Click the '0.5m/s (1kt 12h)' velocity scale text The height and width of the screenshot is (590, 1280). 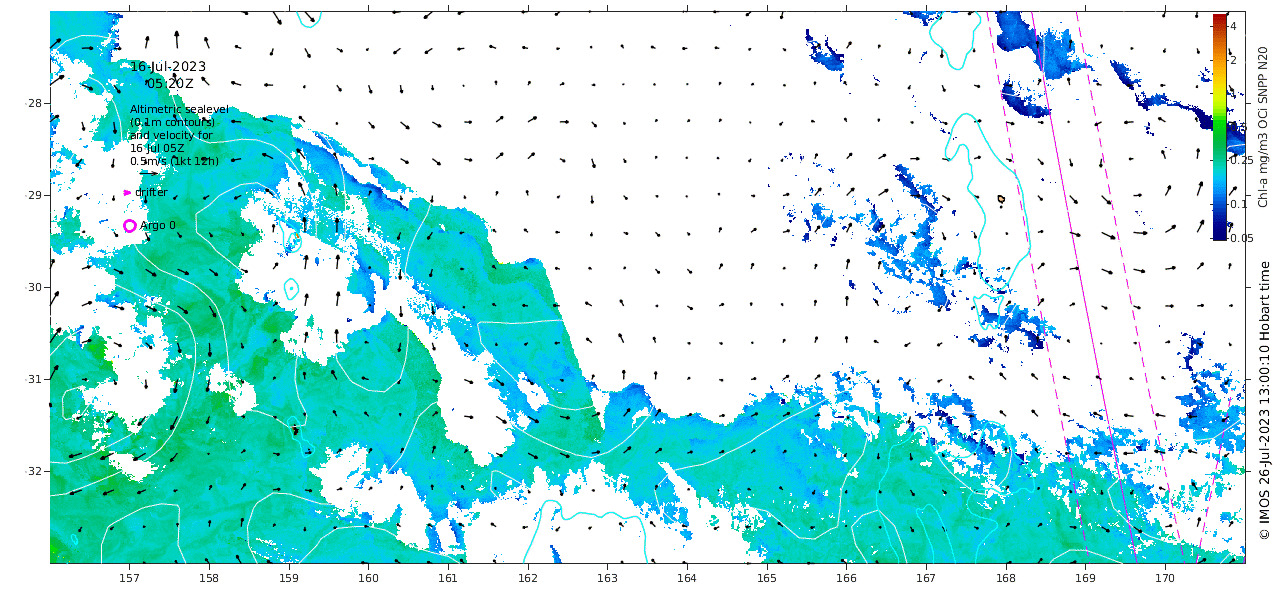(174, 161)
